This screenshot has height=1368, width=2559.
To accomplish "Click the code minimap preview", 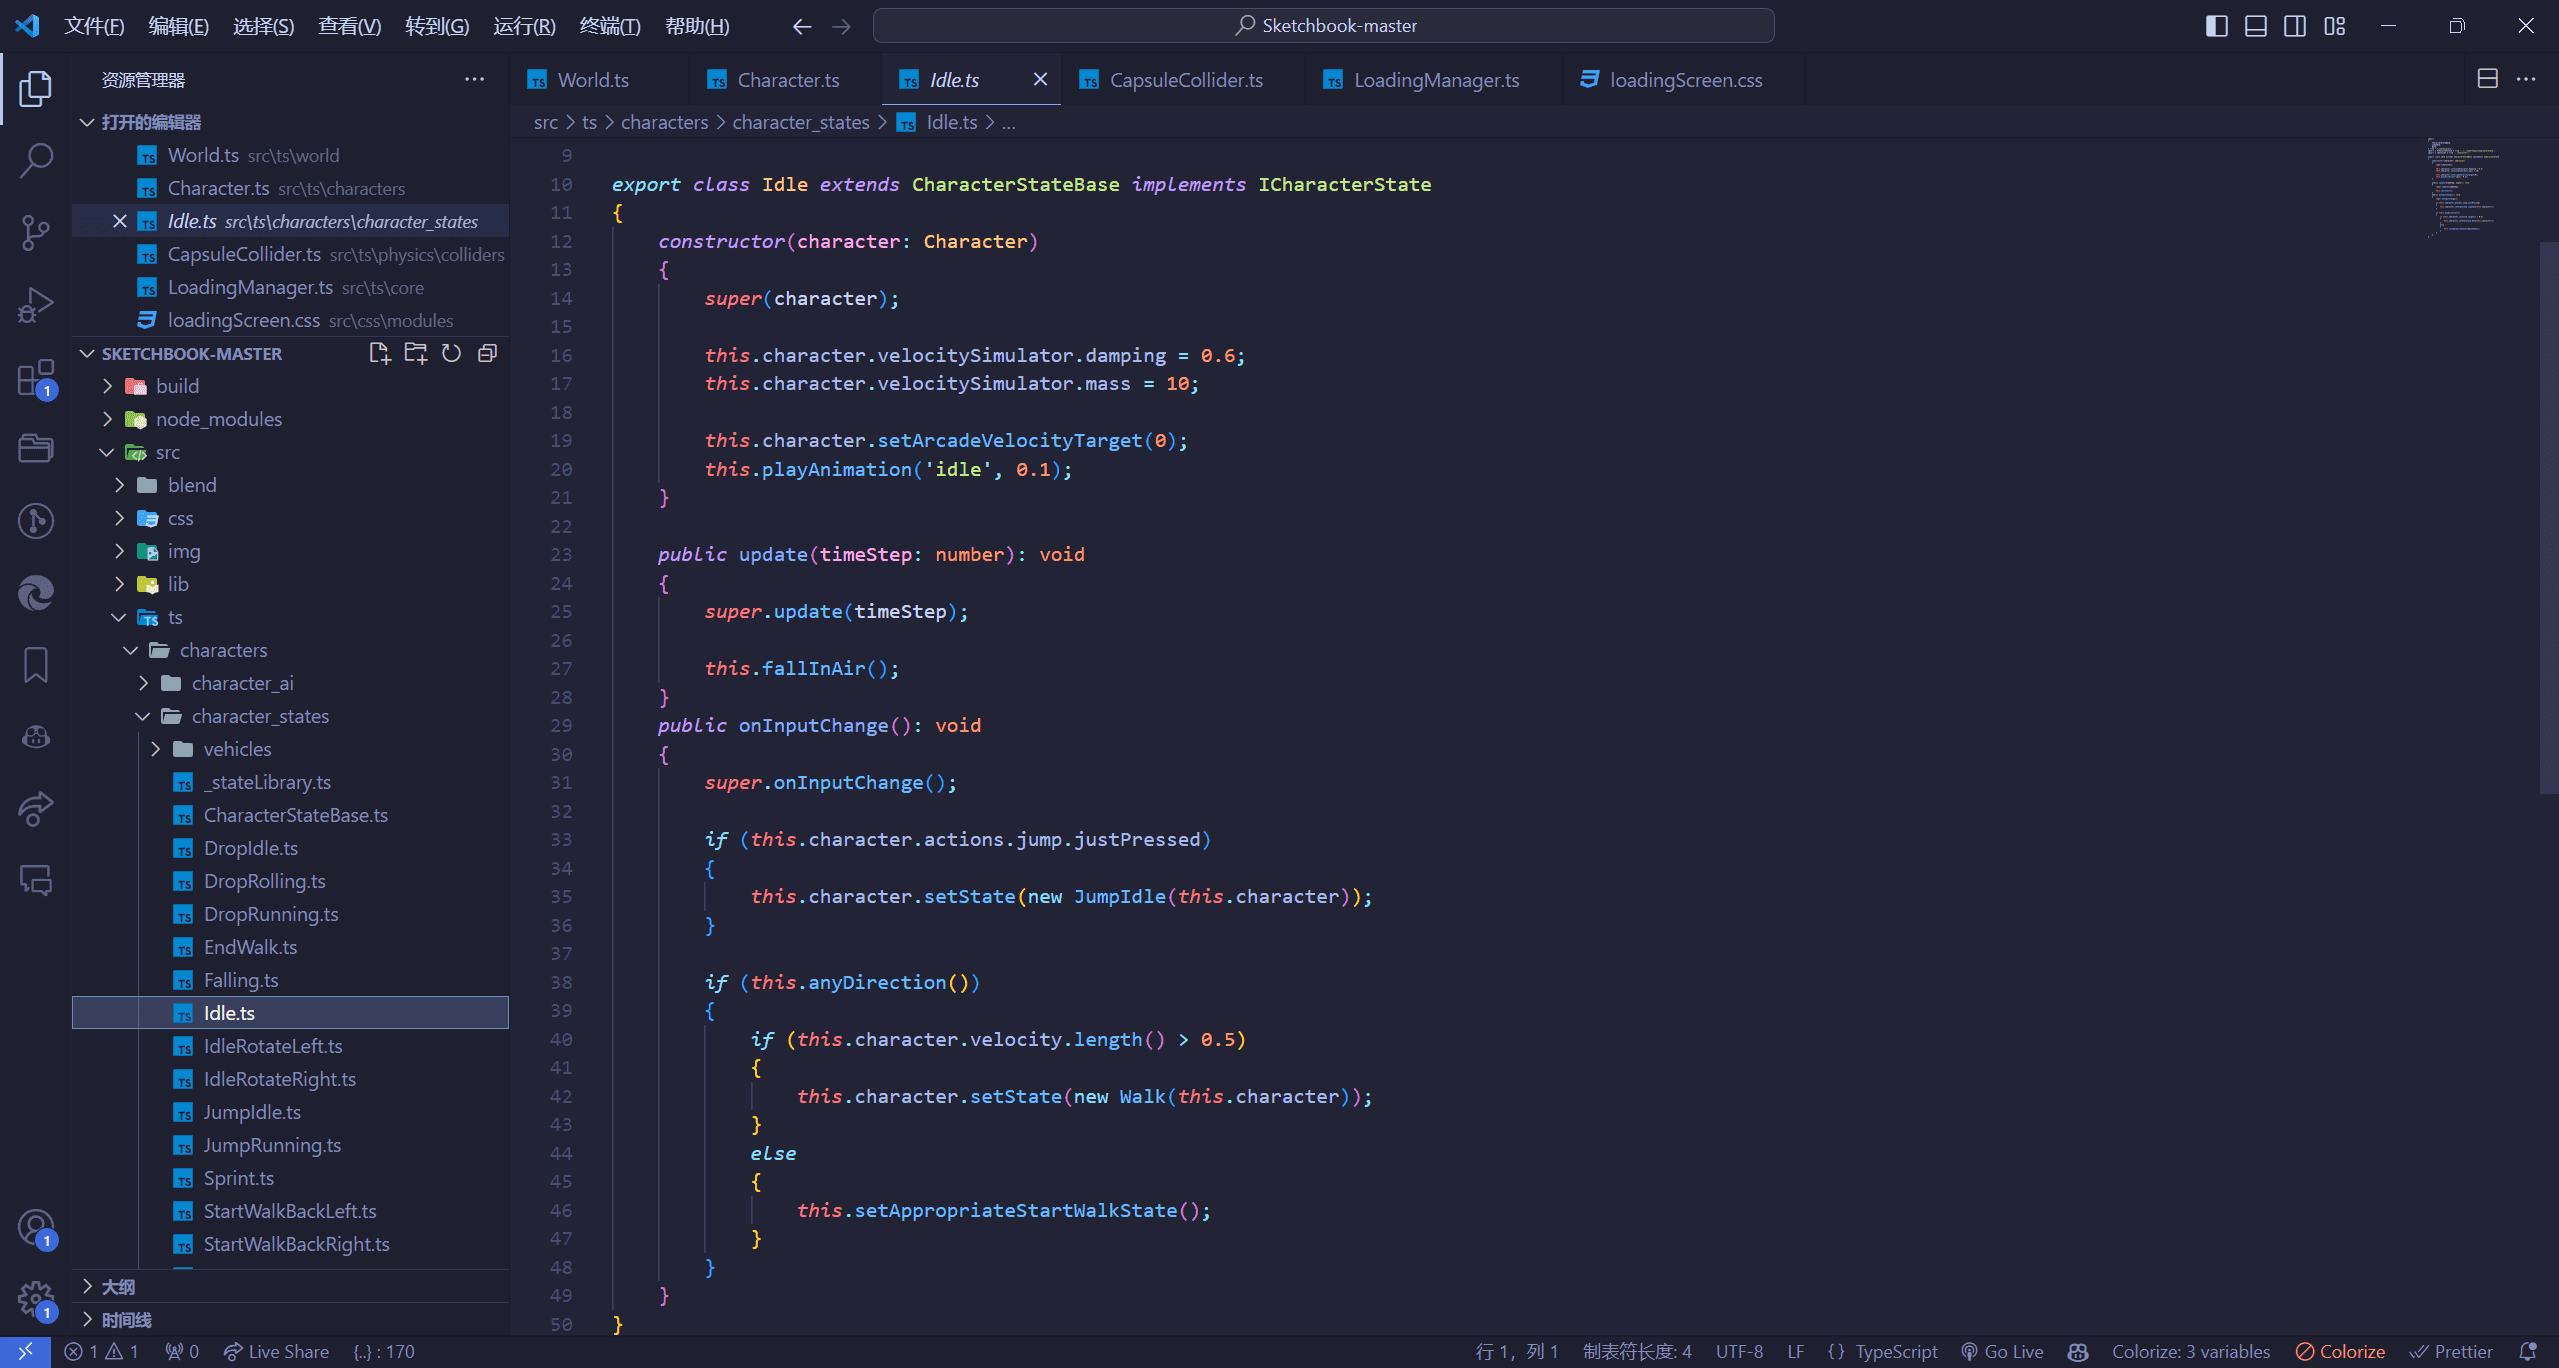I will click(2466, 188).
